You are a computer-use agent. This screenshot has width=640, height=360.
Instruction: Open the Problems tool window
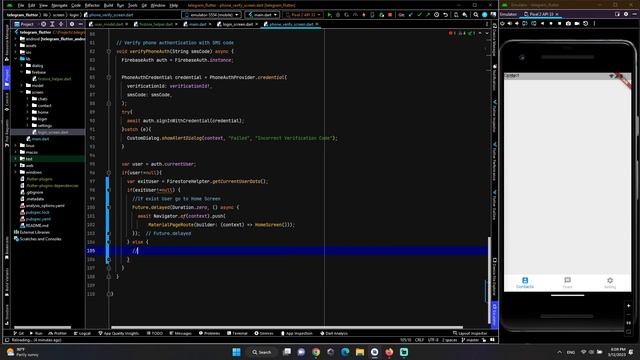pos(209,333)
